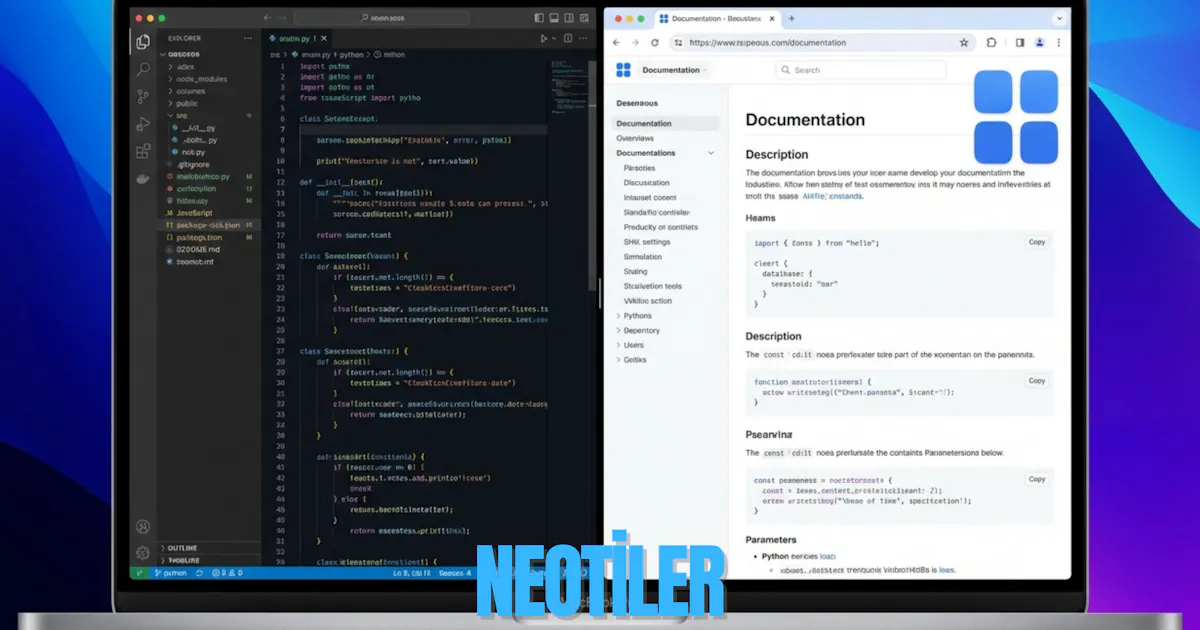The height and width of the screenshot is (630, 1200).
Task: Synchronize changes icon in the status bar
Action: tap(198, 573)
